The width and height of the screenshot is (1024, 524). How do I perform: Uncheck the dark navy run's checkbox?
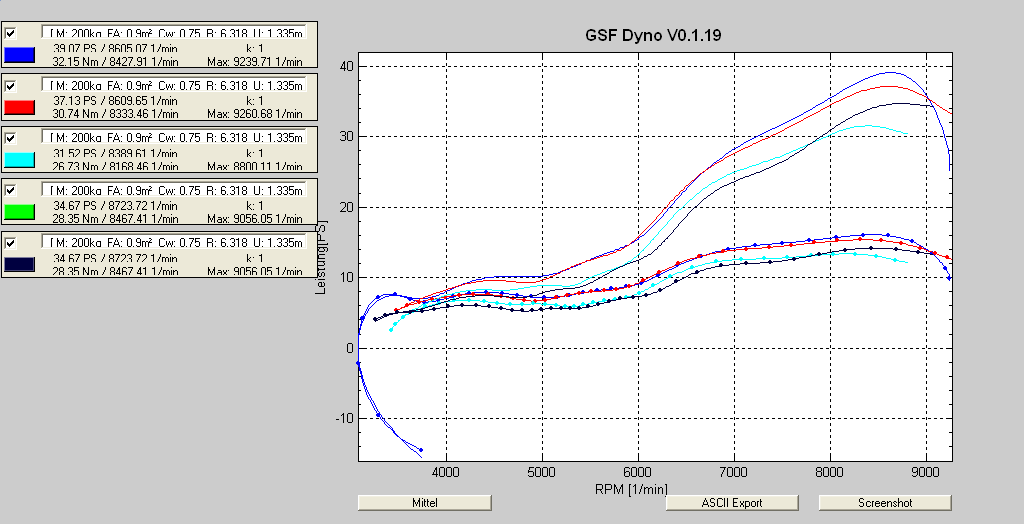coord(11,241)
